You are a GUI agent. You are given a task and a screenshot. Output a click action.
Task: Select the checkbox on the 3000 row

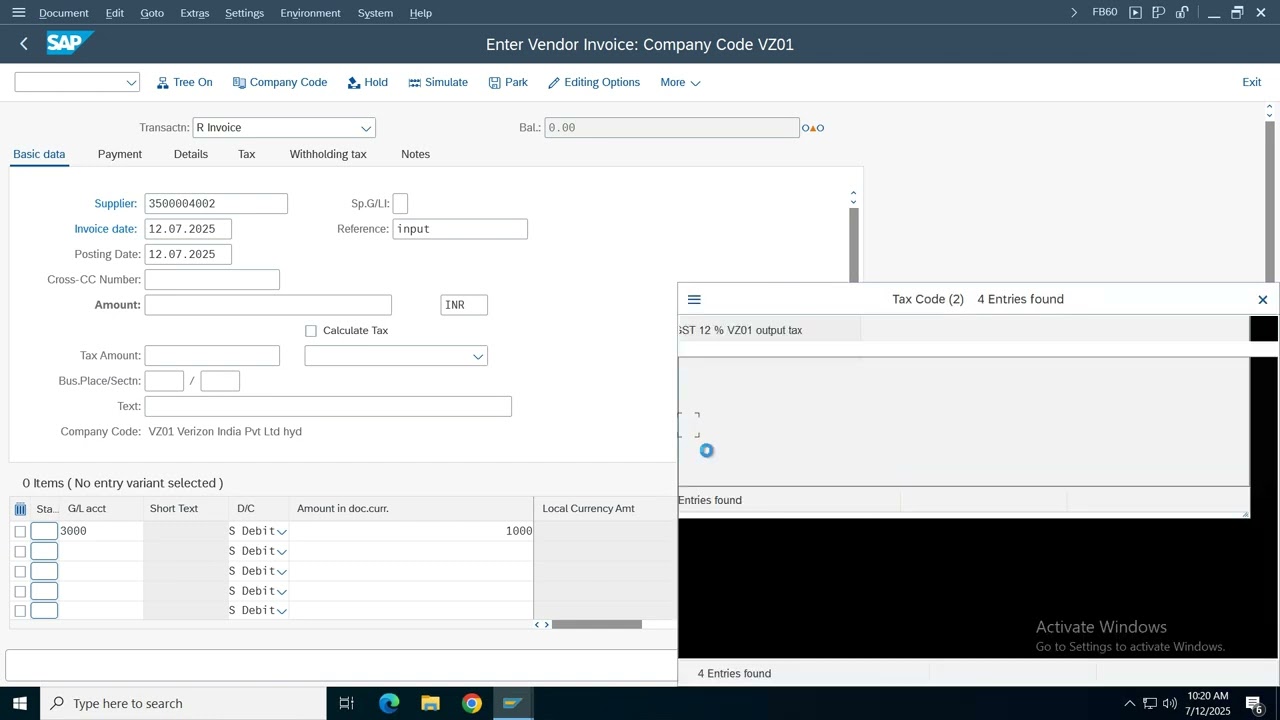[x=20, y=531]
